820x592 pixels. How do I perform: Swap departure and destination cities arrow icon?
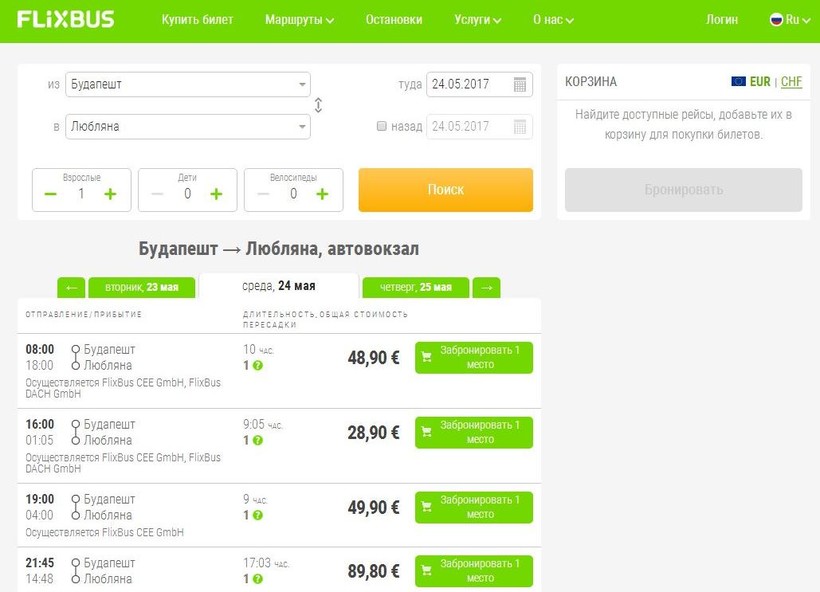click(318, 105)
